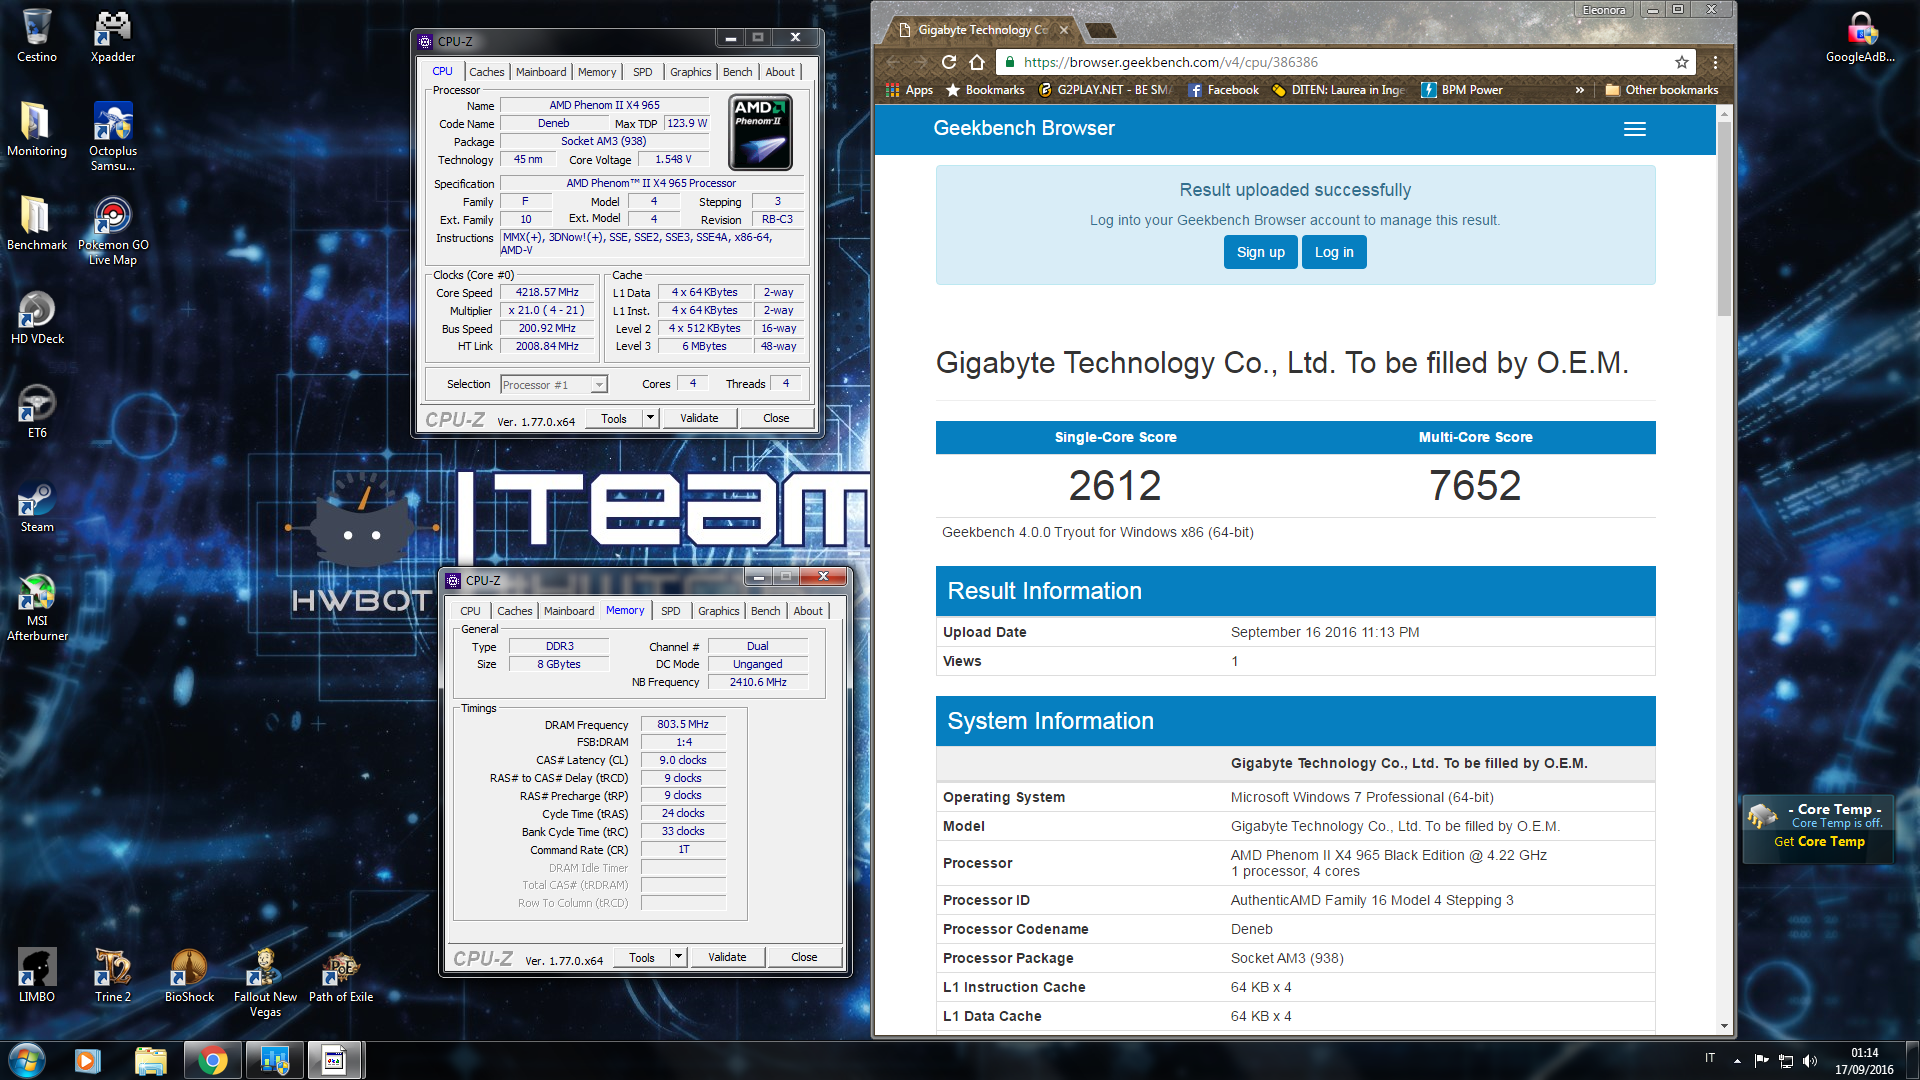The height and width of the screenshot is (1080, 1920).
Task: Open the Processor #1 selection dropdown
Action: [554, 385]
